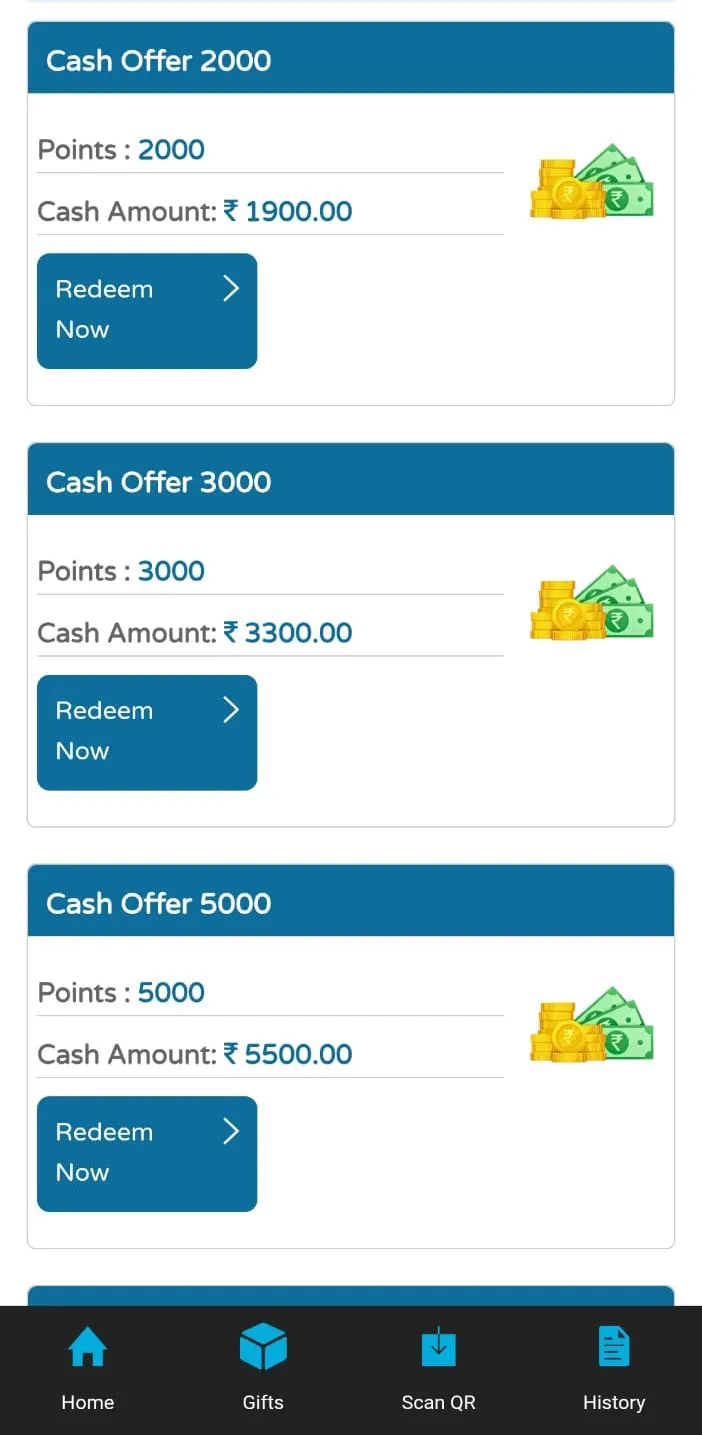Select the Scan QR label in bottom bar

coord(438,1402)
